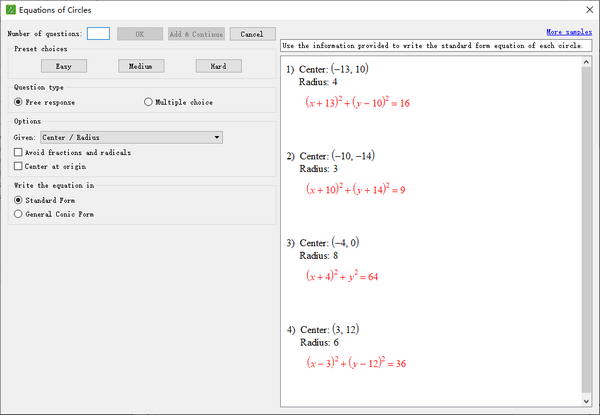Click the Add & Continue button

tap(196, 33)
